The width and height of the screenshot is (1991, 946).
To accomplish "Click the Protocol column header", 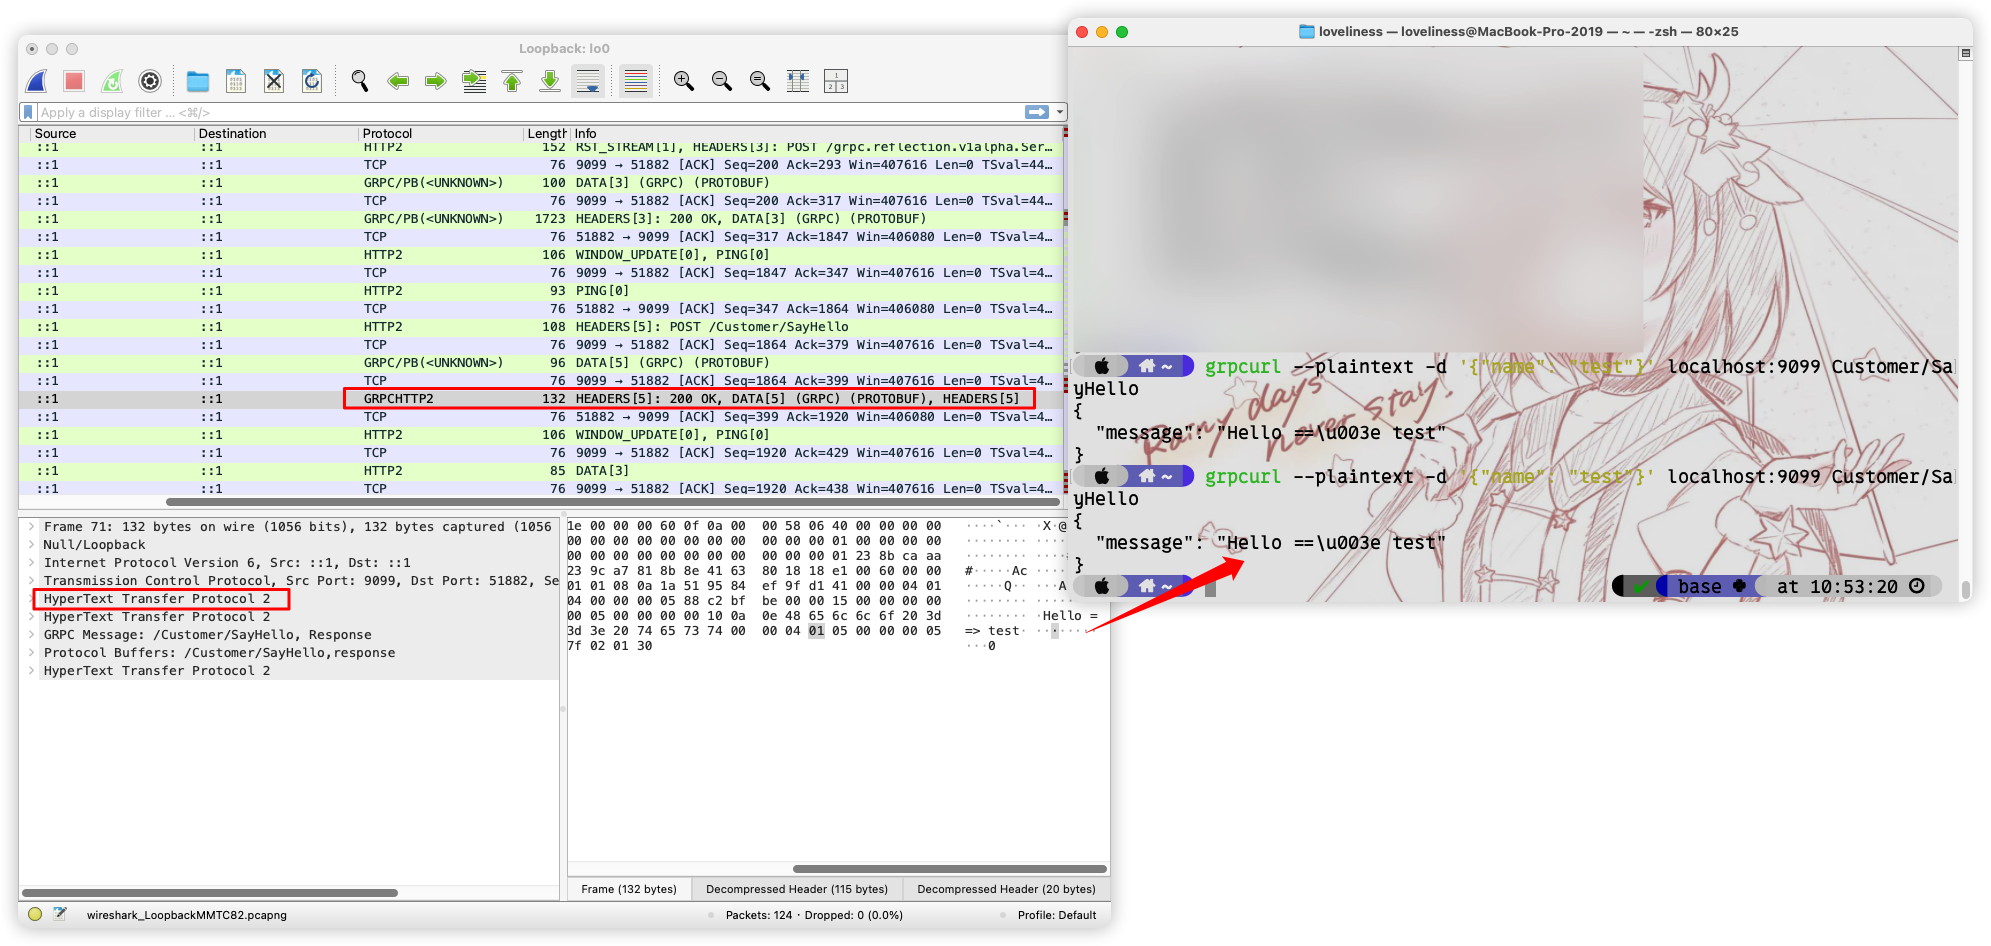I will pos(387,134).
